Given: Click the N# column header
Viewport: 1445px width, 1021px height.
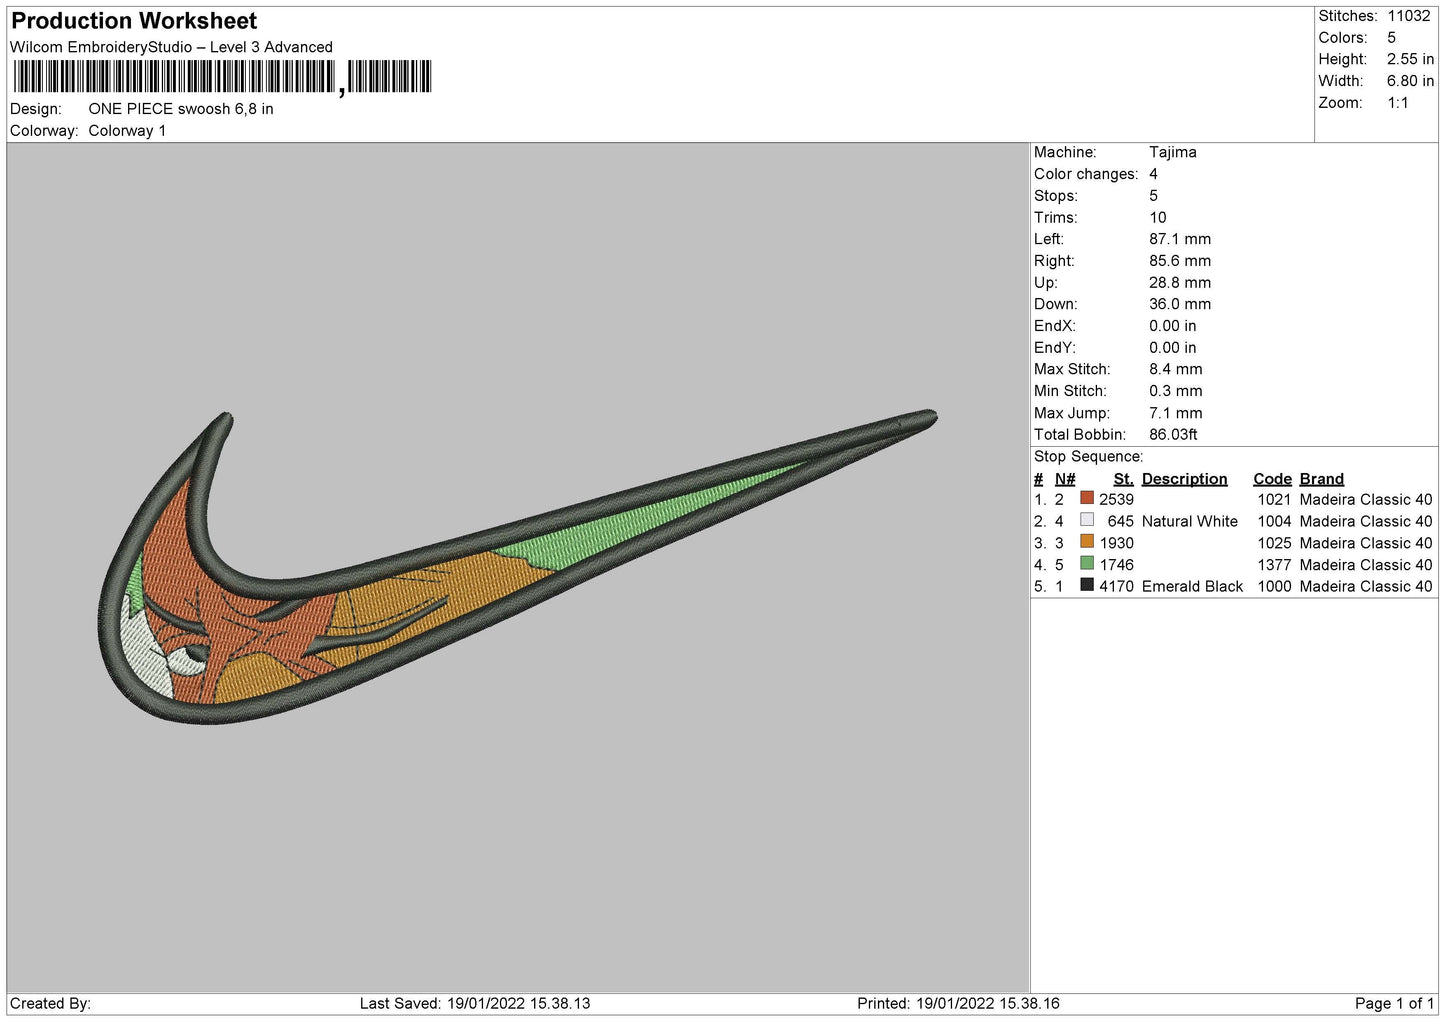Looking at the screenshot, I should pyautogui.click(x=1065, y=479).
